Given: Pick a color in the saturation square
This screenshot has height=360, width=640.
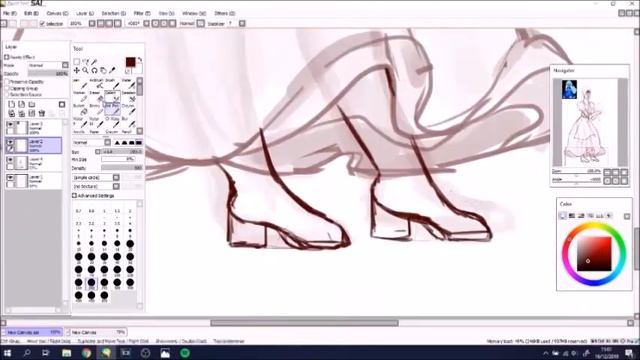Looking at the screenshot, I should pos(594,254).
